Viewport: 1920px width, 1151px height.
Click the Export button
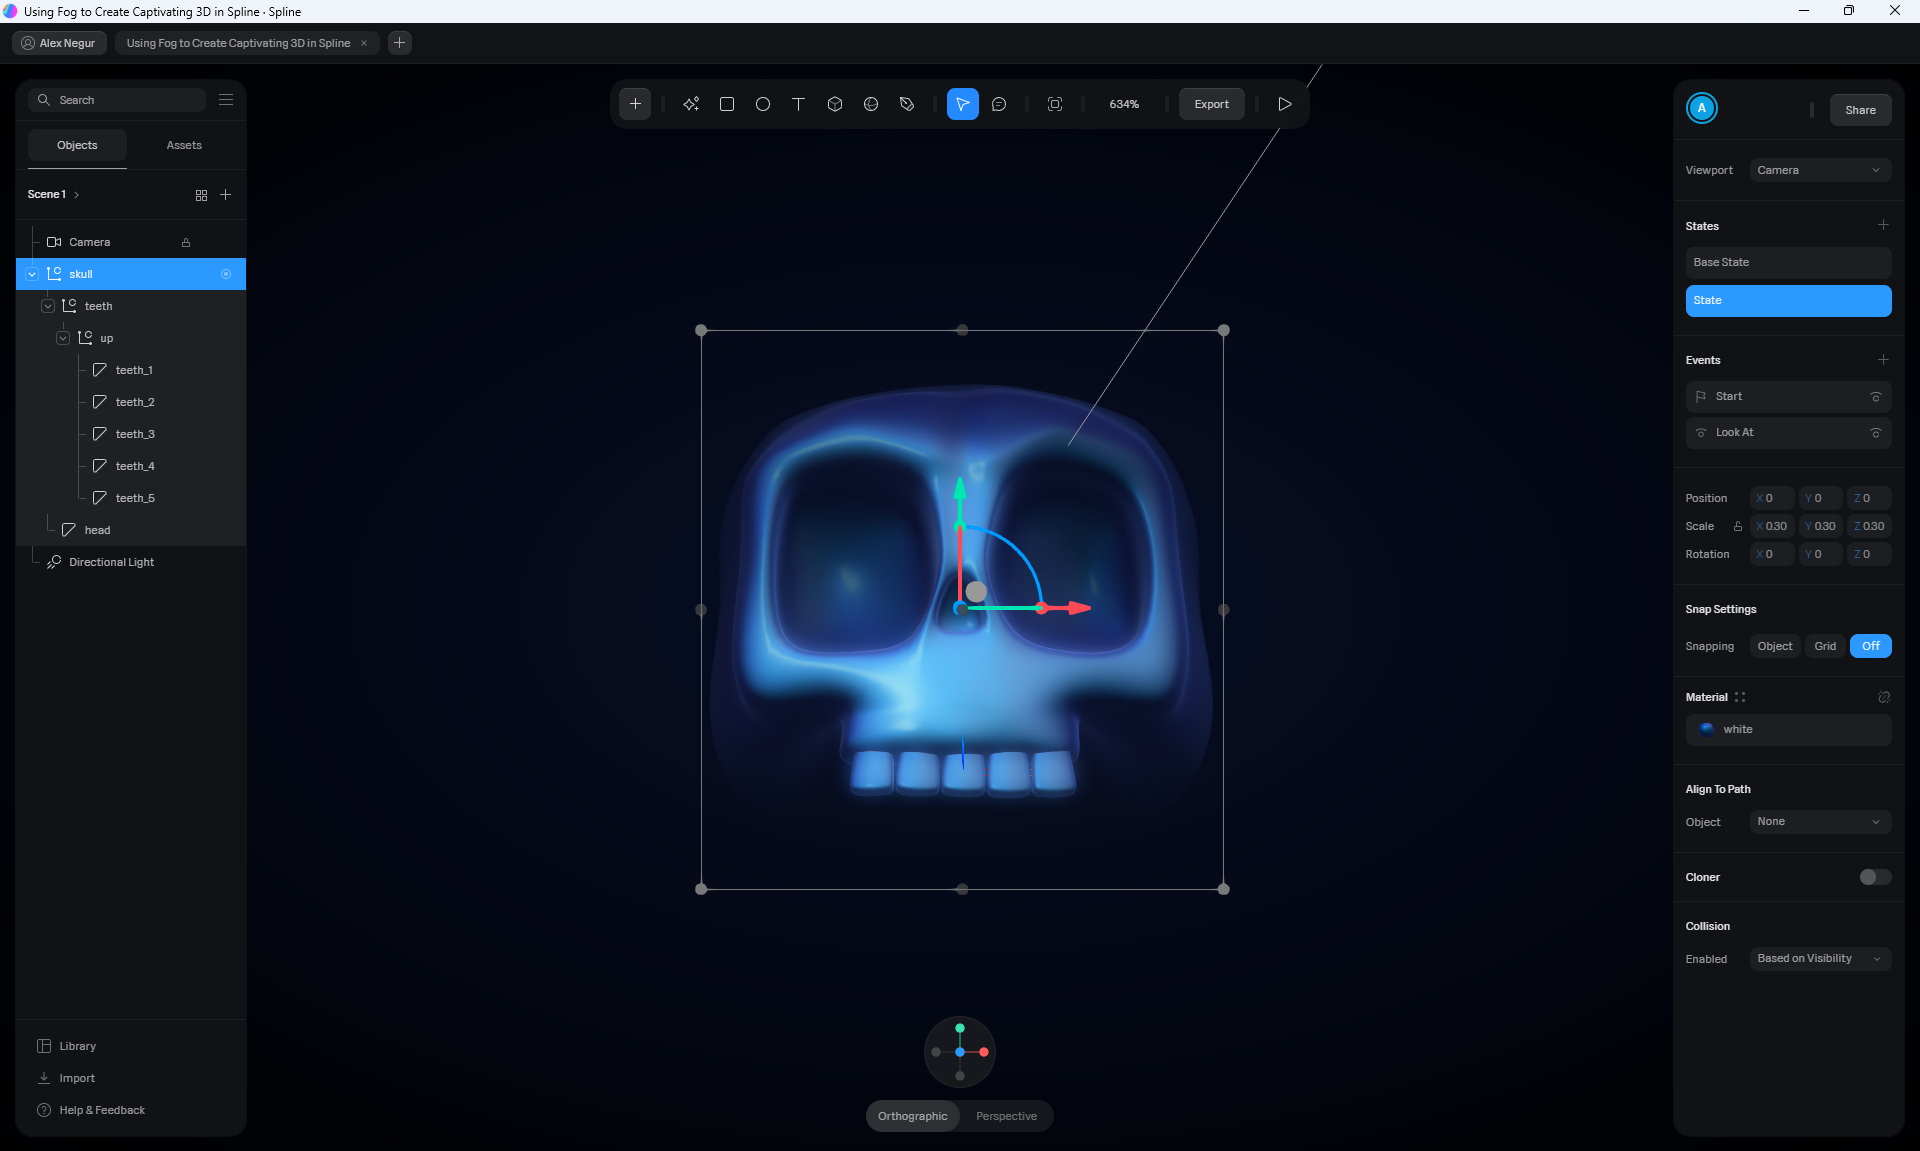coord(1211,104)
